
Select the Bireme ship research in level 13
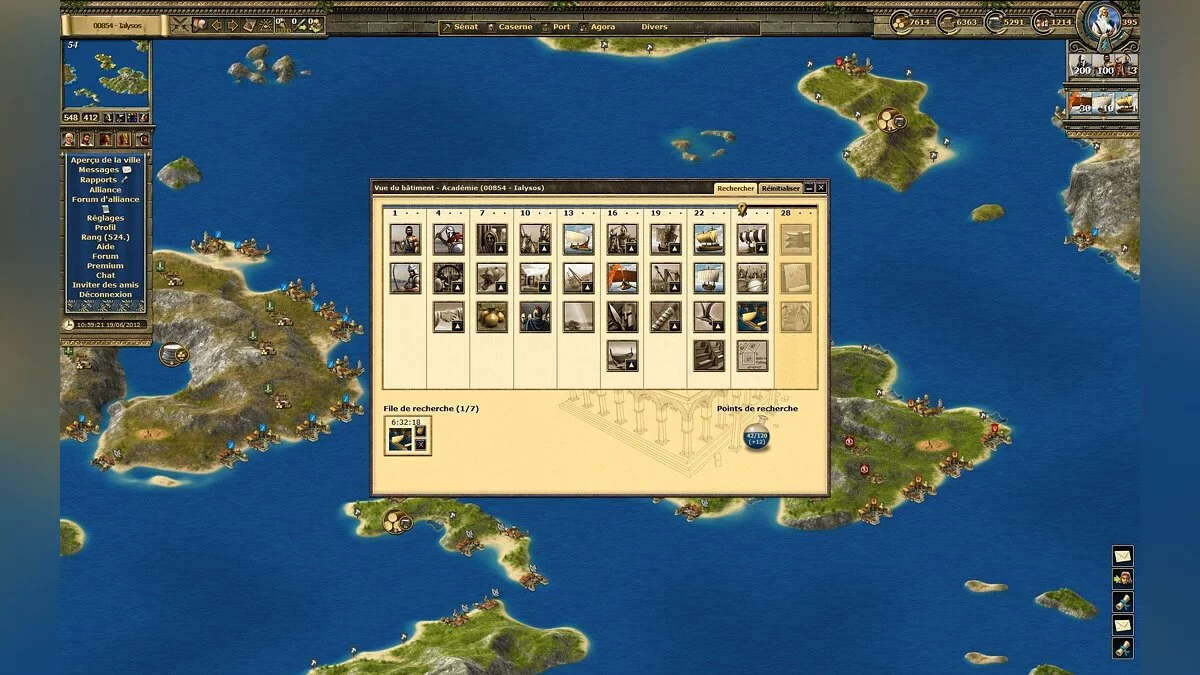579,239
